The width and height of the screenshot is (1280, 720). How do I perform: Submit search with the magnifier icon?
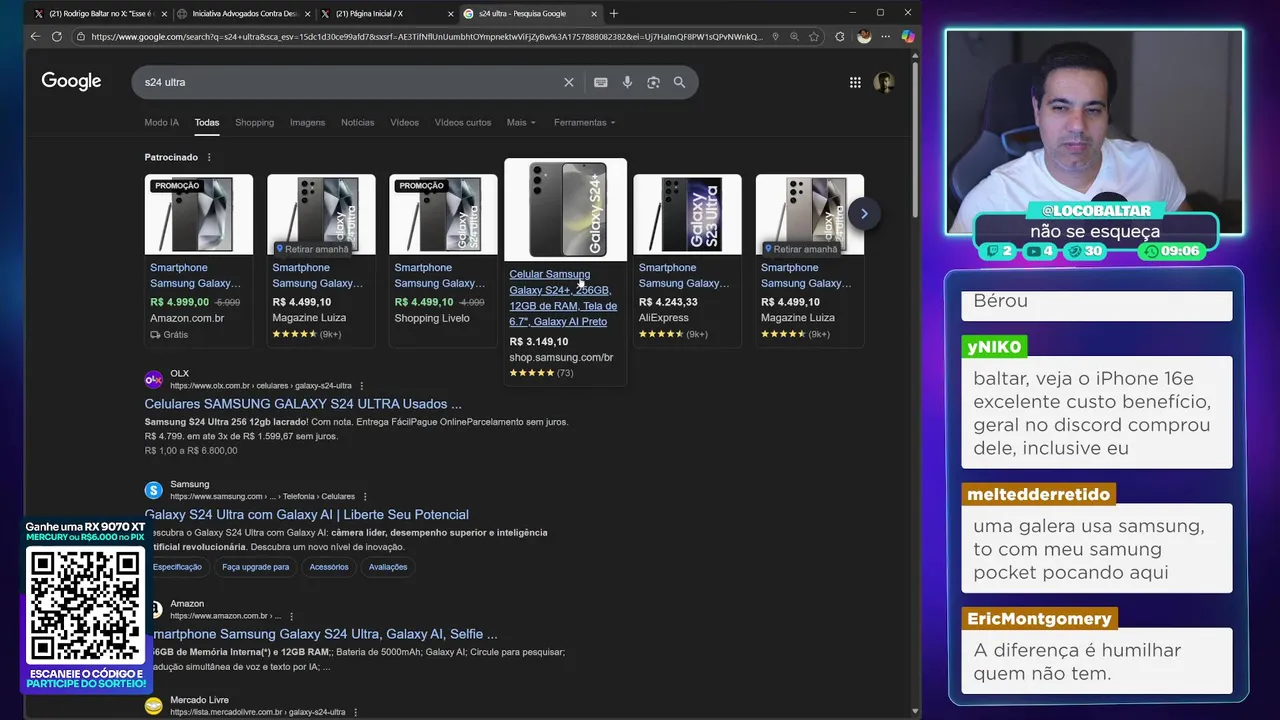point(679,82)
